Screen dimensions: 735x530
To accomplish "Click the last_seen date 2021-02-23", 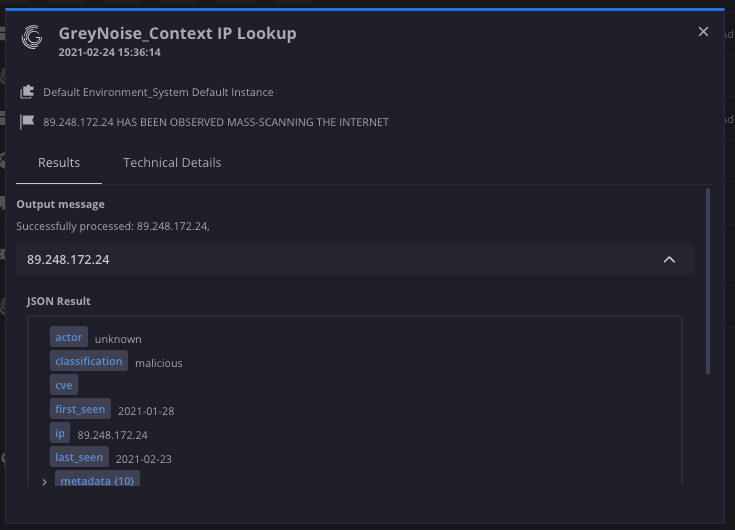I will (x=144, y=459).
